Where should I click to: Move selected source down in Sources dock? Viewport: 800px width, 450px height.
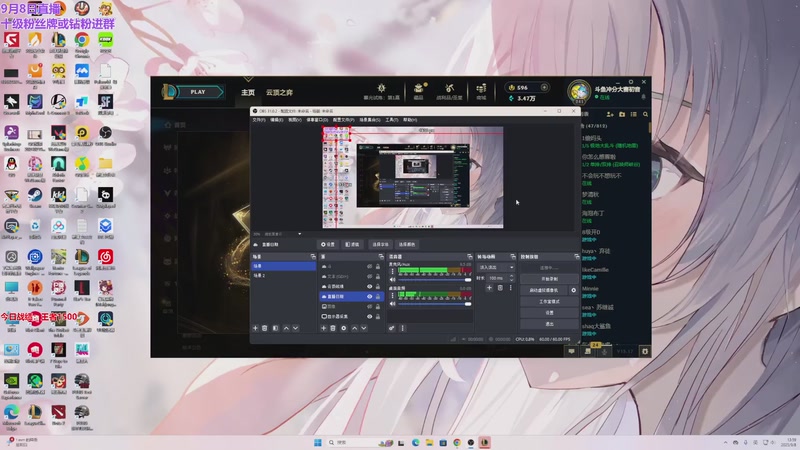pyautogui.click(x=364, y=328)
